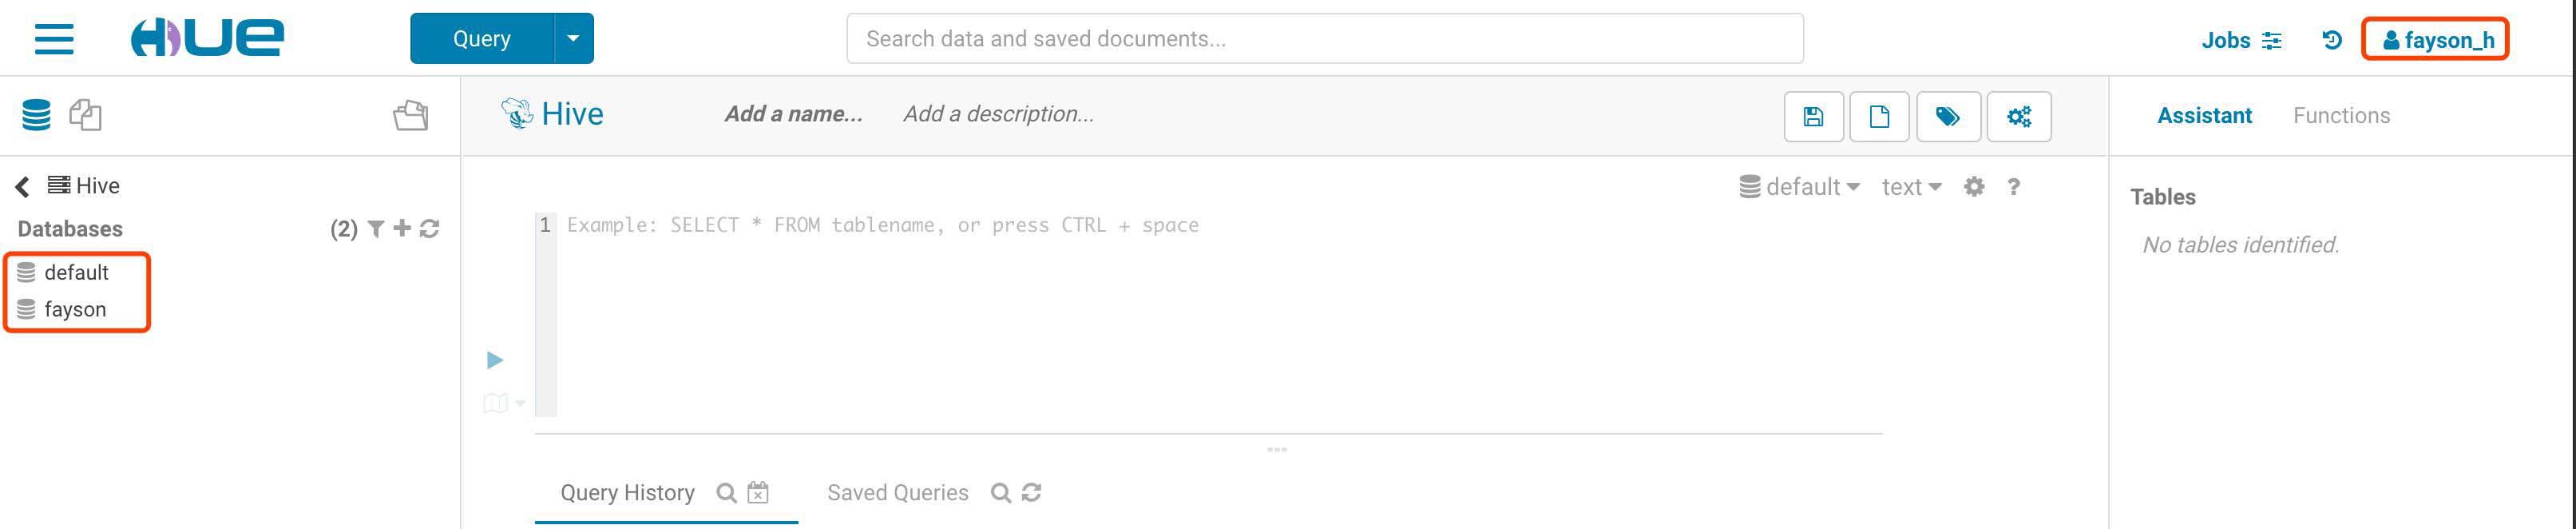
Task: Expand the text type dropdown
Action: click(1911, 187)
